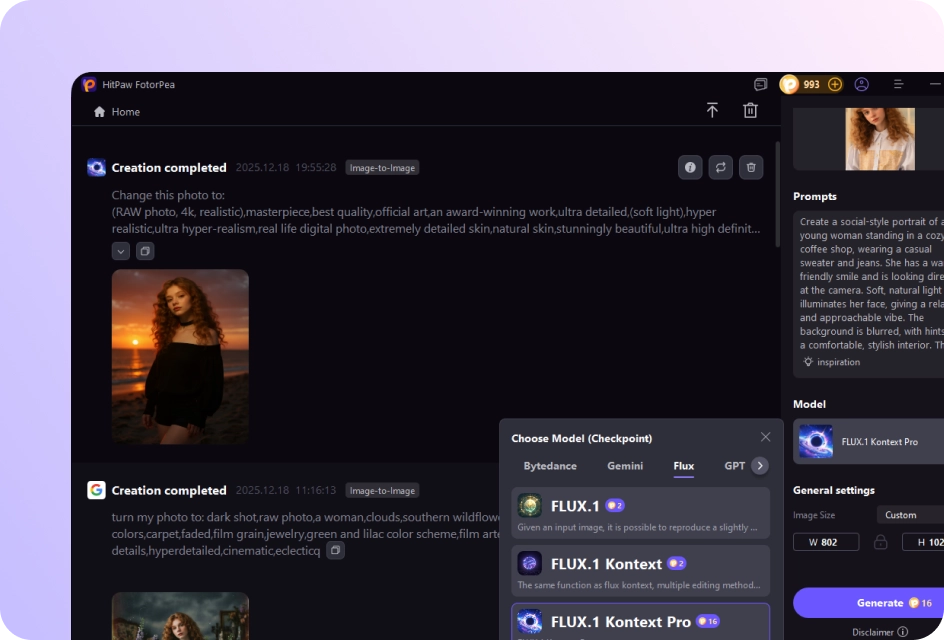
Task: Click the upload arrow icon in the top toolbar
Action: (712, 111)
